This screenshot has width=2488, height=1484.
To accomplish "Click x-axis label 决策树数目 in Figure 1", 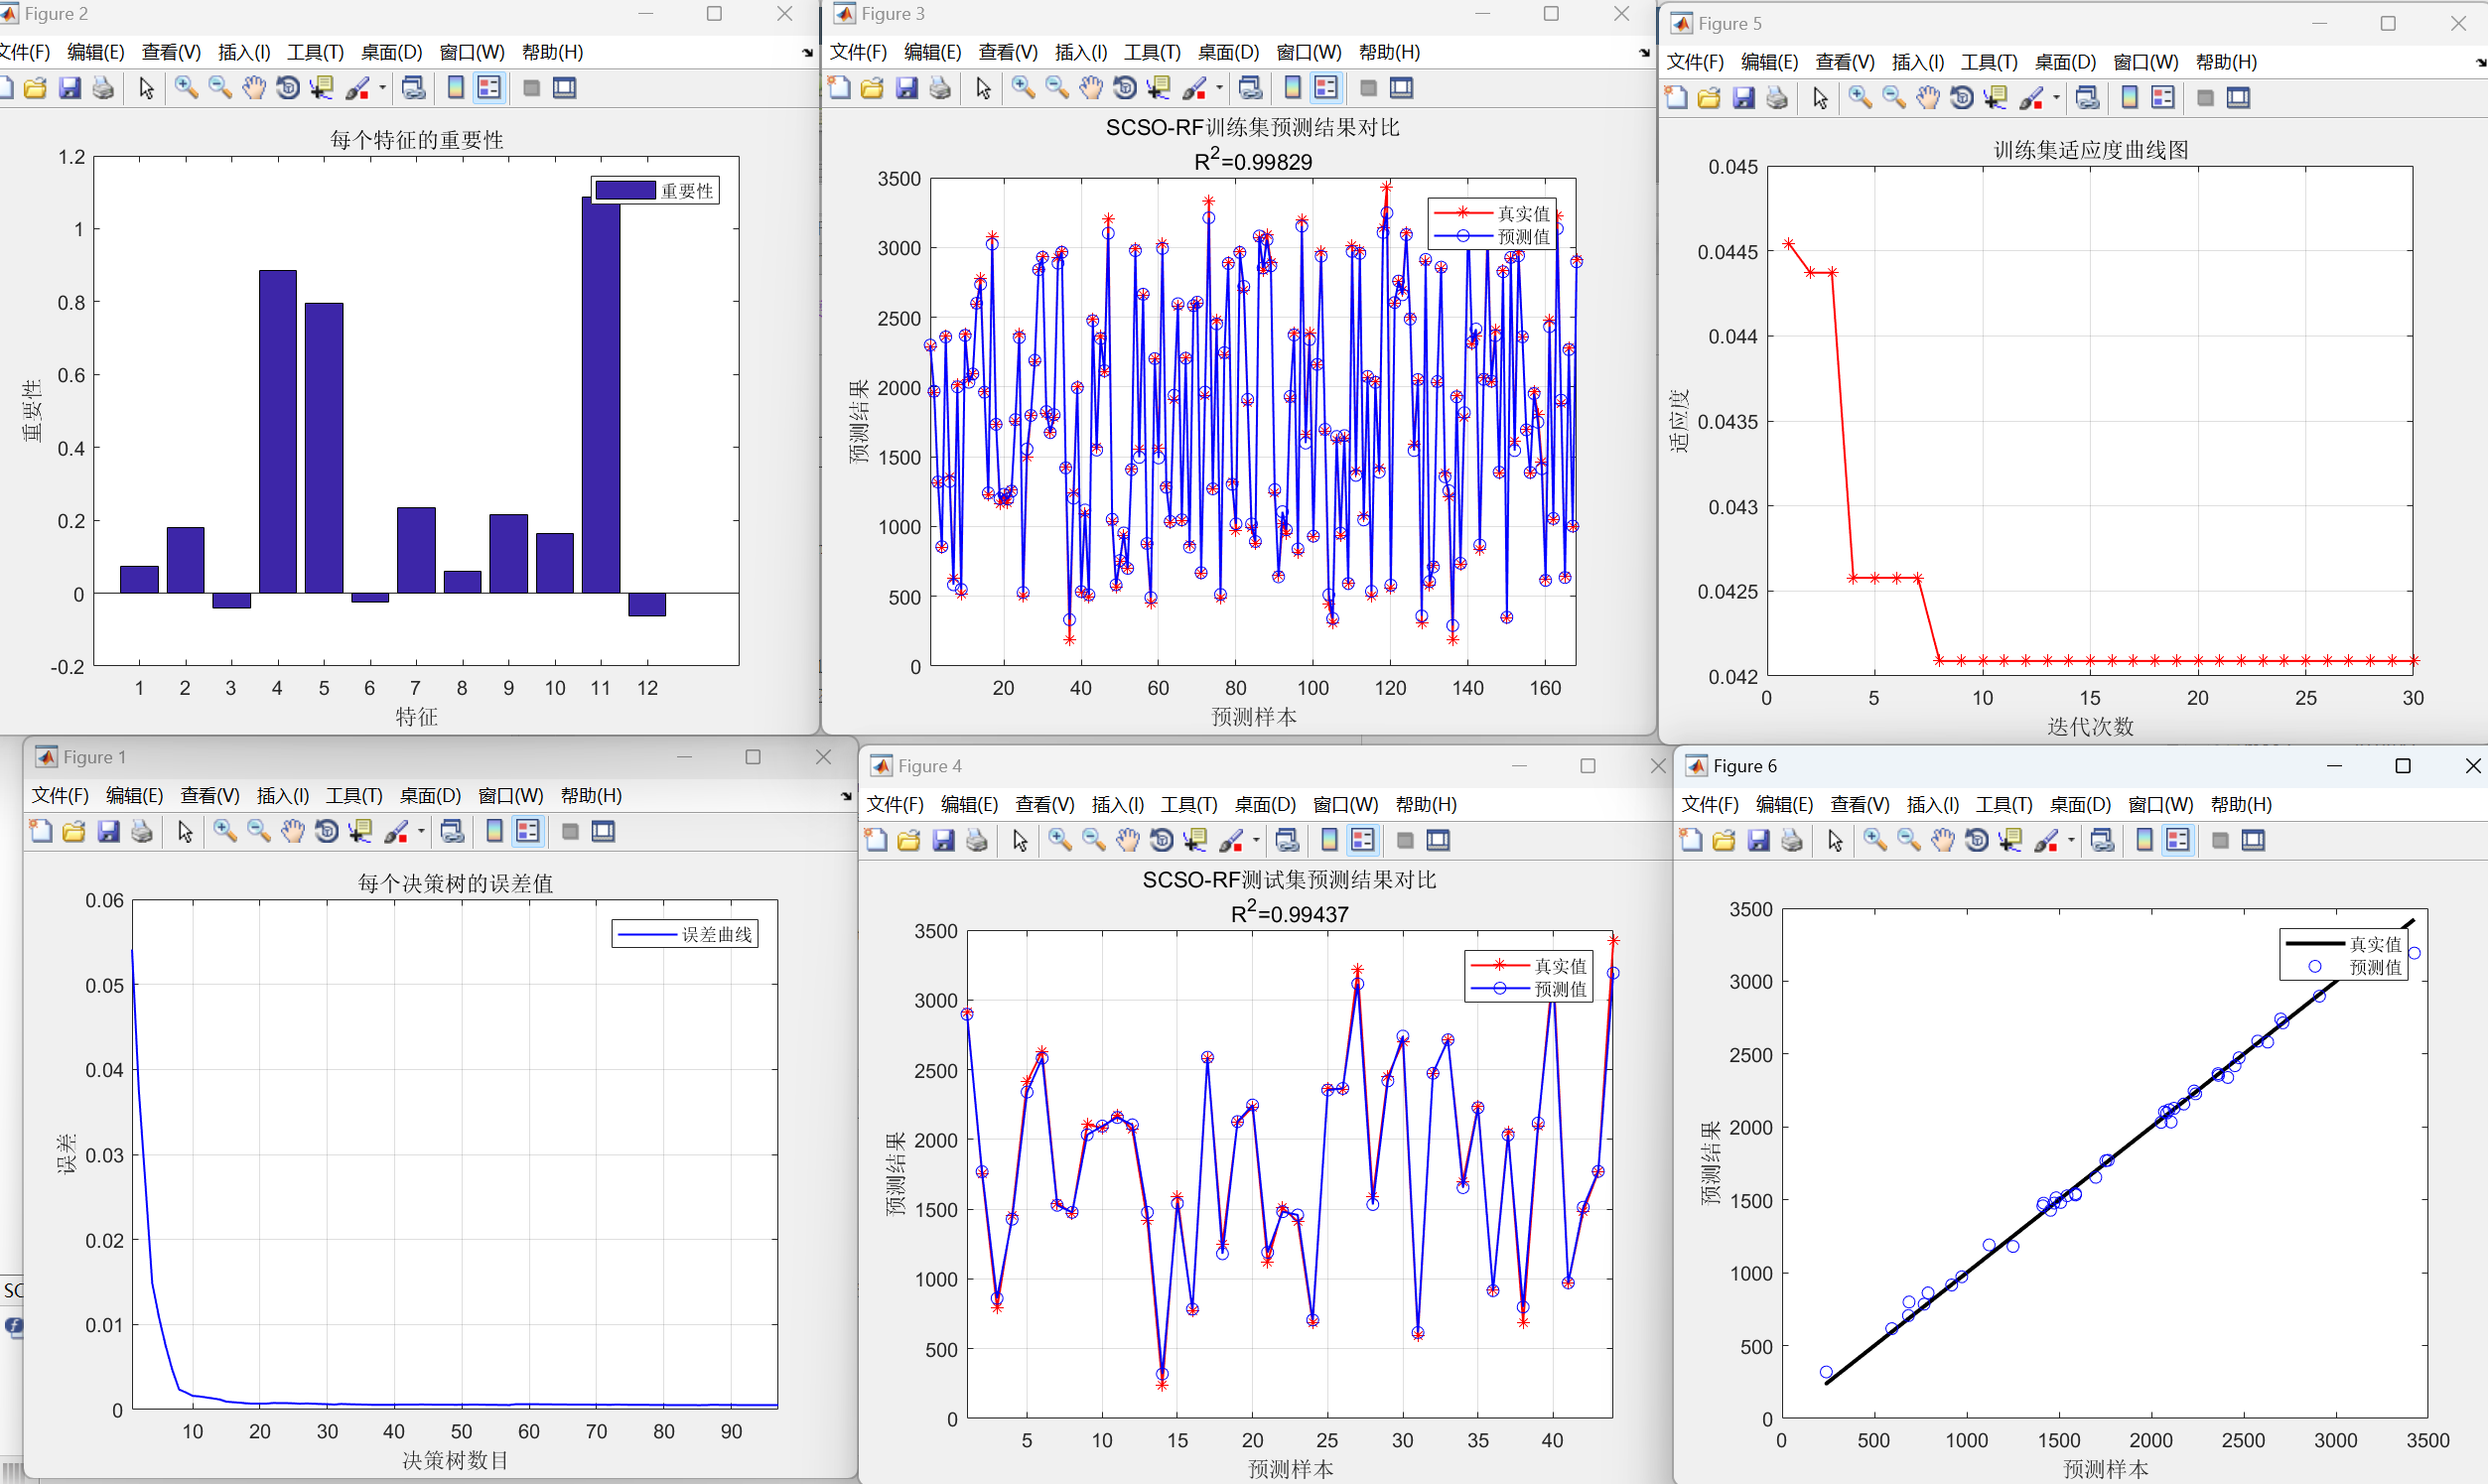I will tap(455, 1460).
